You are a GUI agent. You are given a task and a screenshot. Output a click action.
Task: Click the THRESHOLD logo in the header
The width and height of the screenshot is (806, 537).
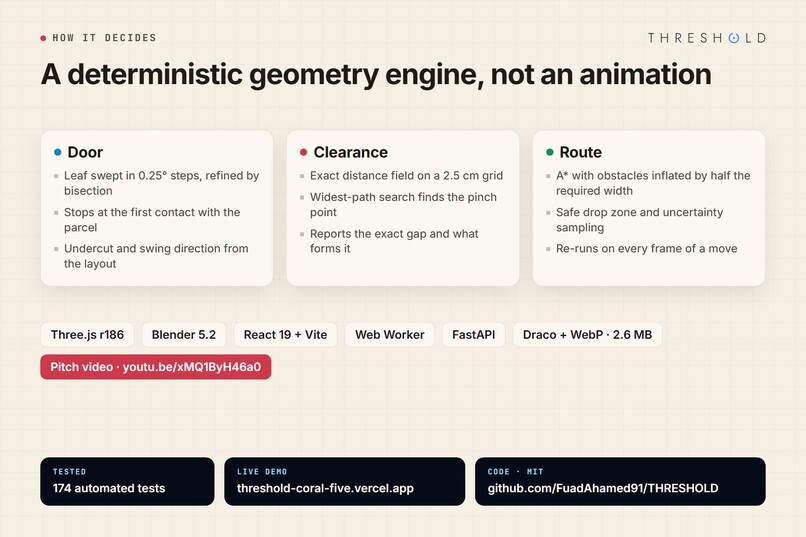[x=707, y=38]
